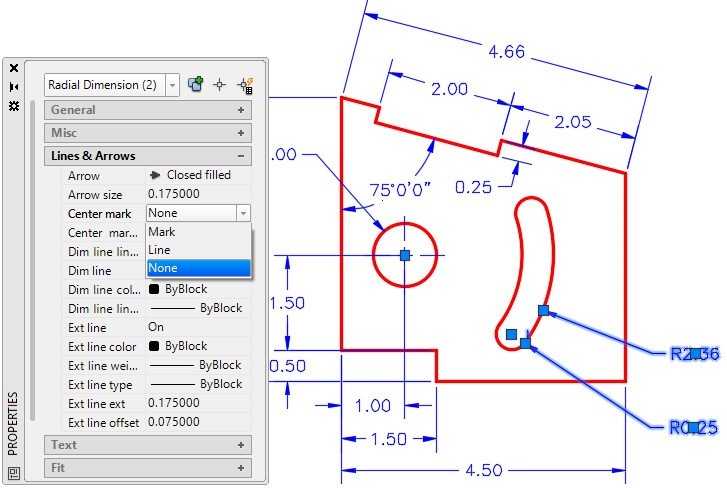Click the Quick Select icon
The image size is (727, 488).
243,85
